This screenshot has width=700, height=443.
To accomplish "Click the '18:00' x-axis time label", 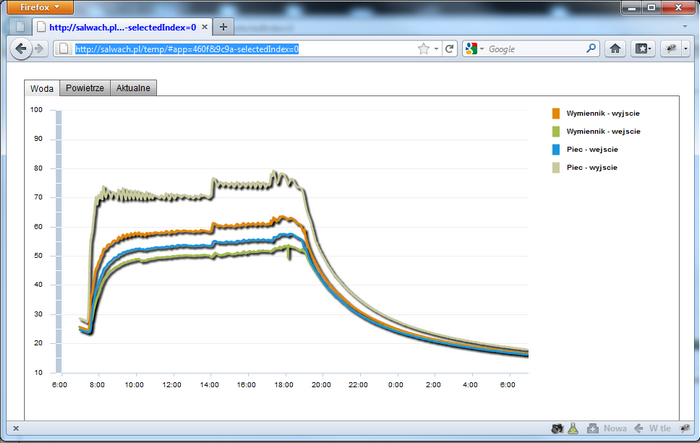I will (x=283, y=384).
